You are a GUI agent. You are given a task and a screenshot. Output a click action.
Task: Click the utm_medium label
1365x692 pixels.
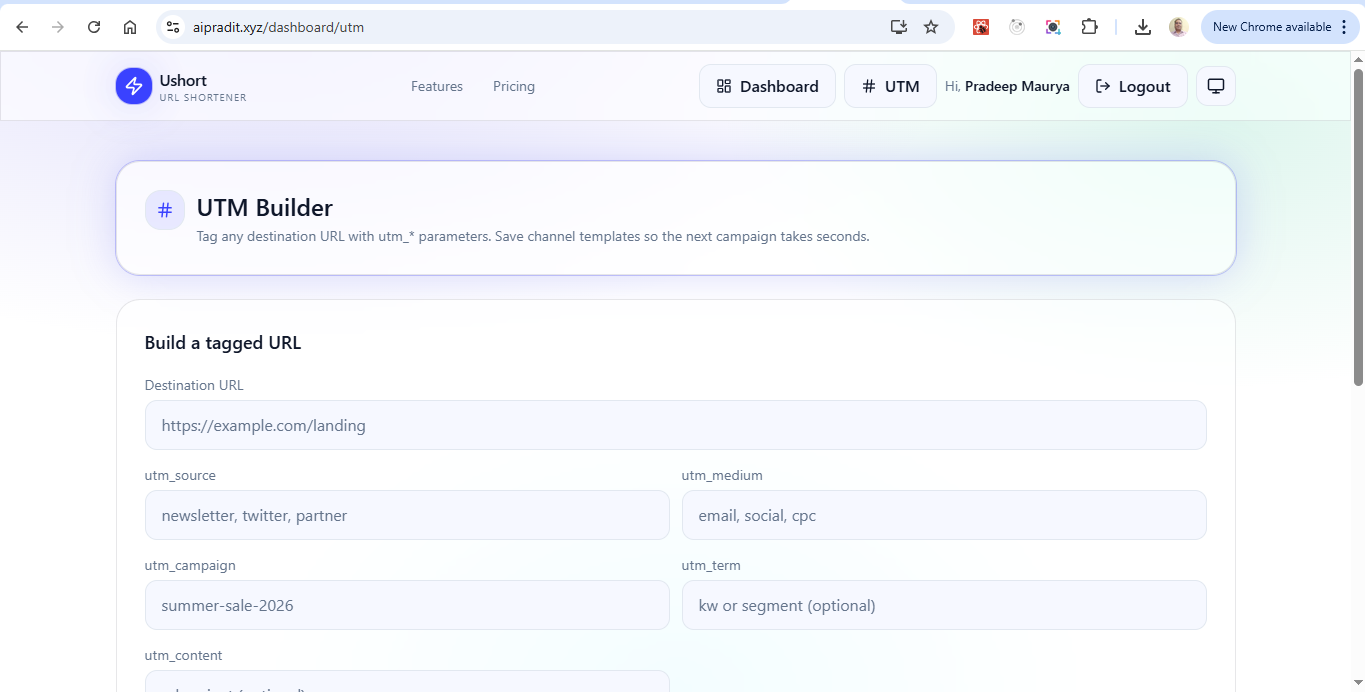pyautogui.click(x=722, y=475)
